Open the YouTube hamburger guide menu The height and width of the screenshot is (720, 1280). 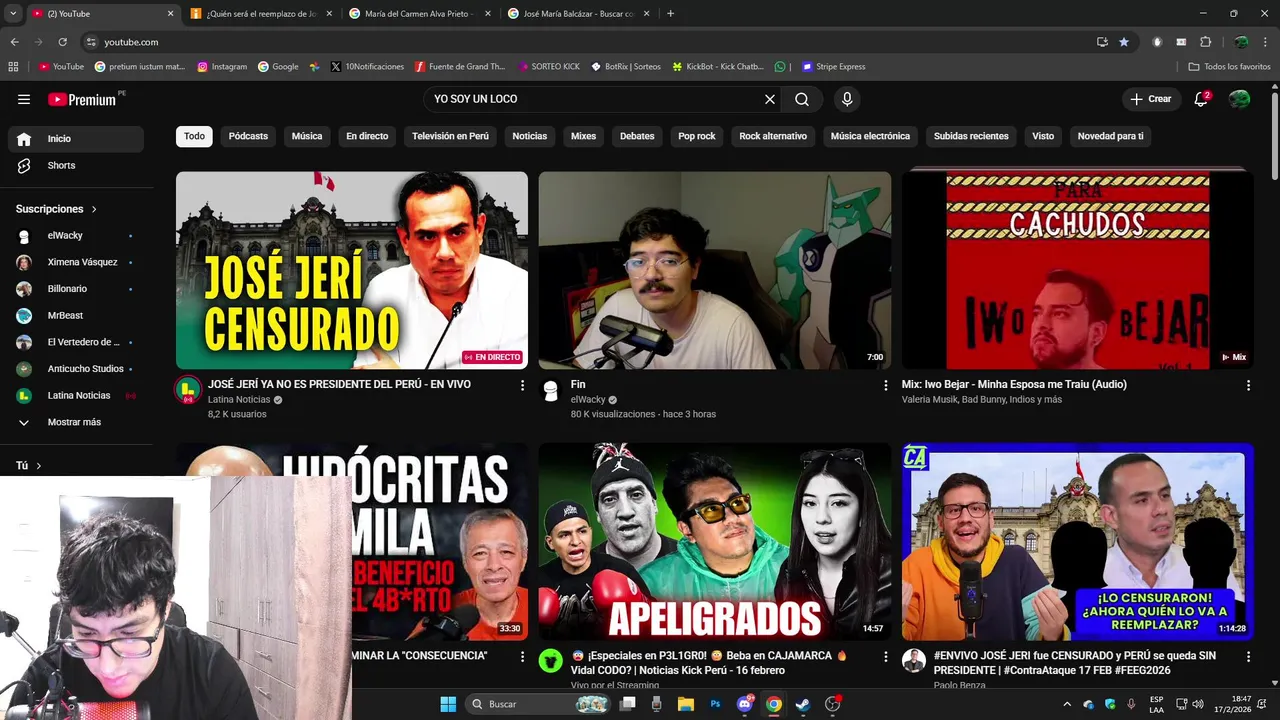24,99
